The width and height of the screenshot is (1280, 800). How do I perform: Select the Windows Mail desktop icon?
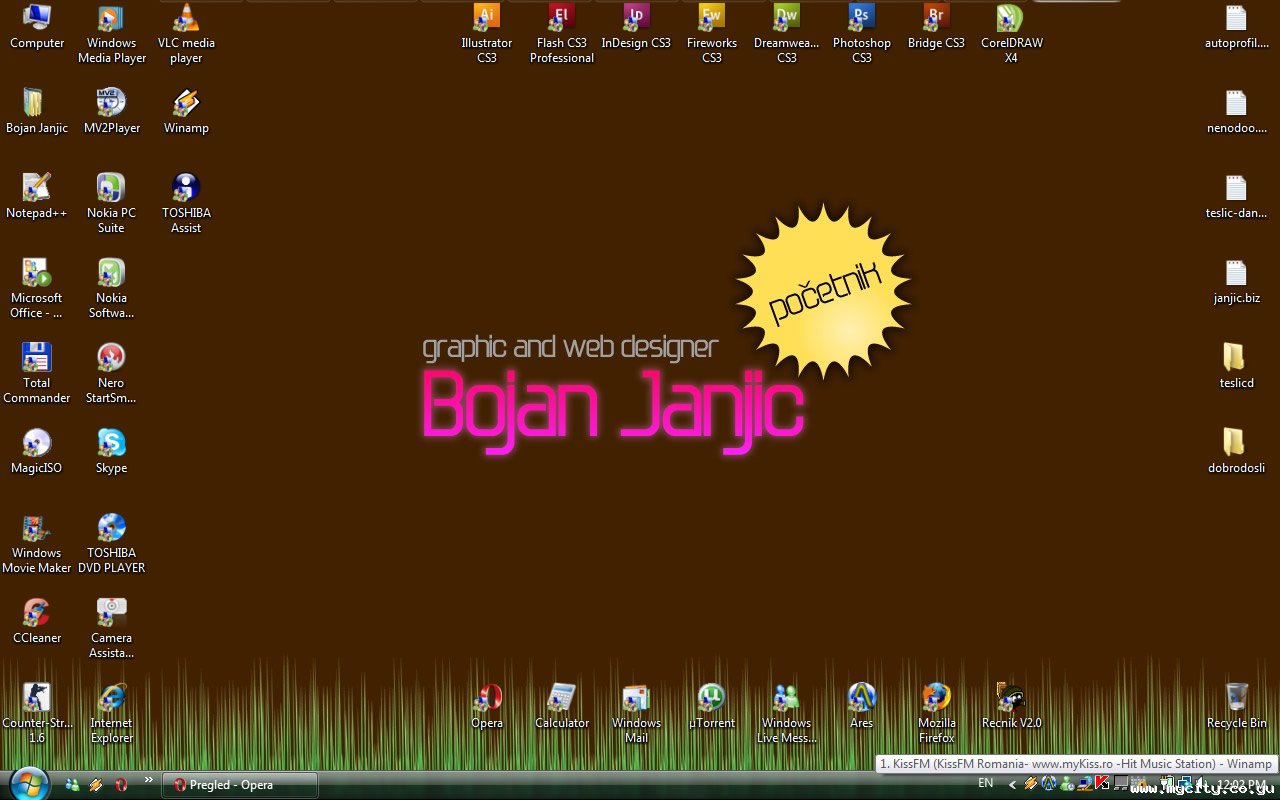coord(636,714)
